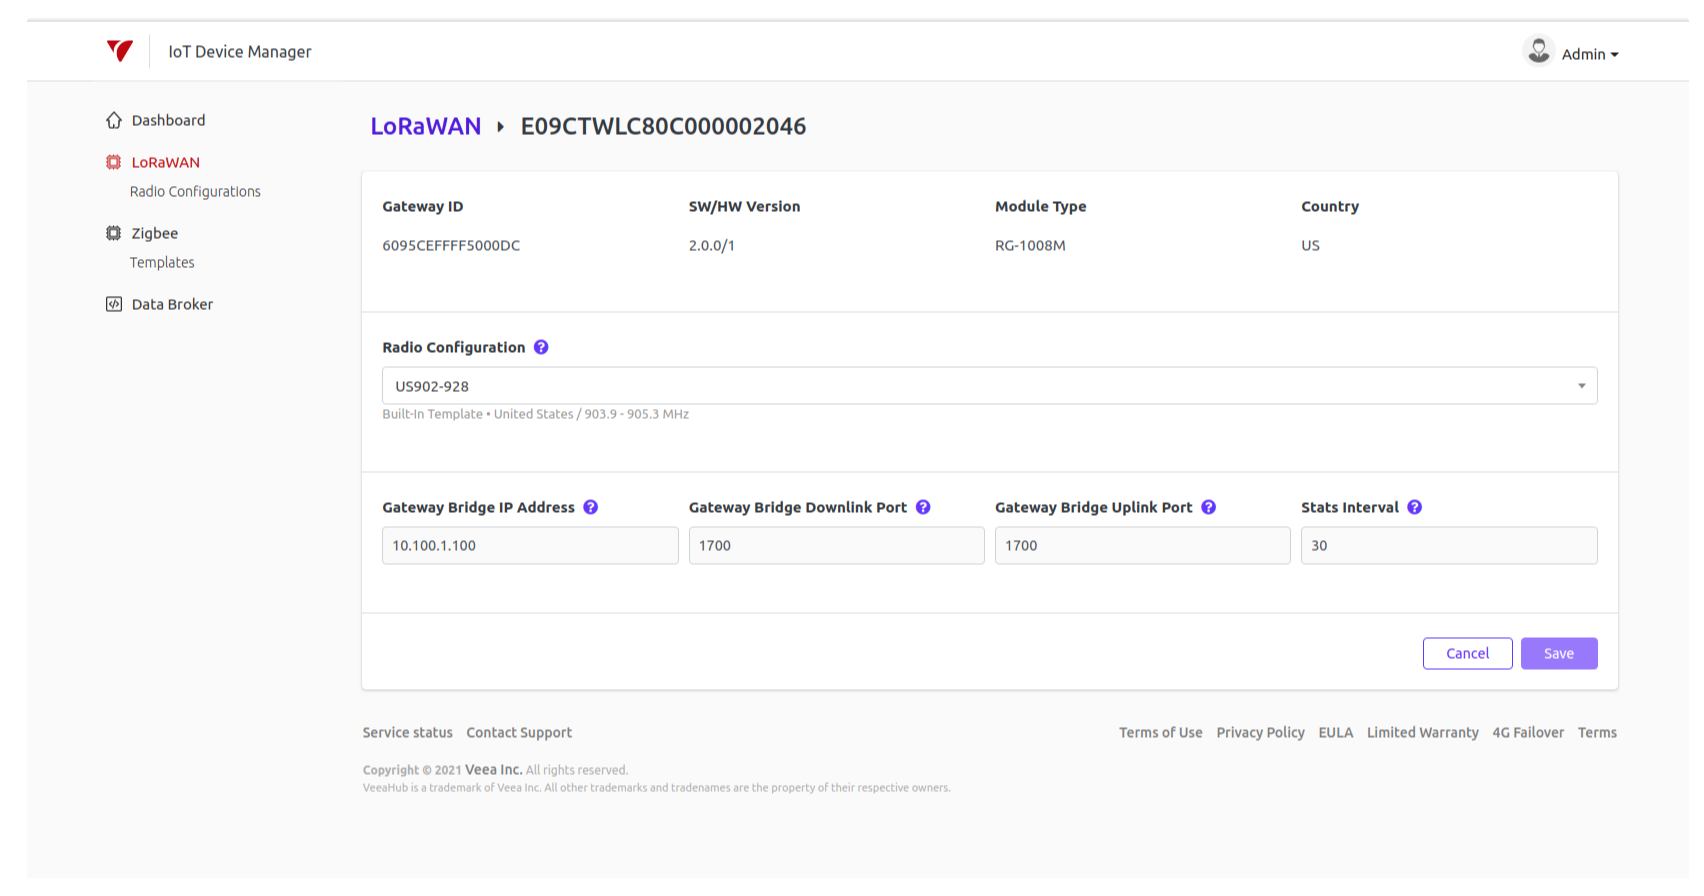The image size is (1704, 896).
Task: Select Zigbee in sidebar menu
Action: 155,233
